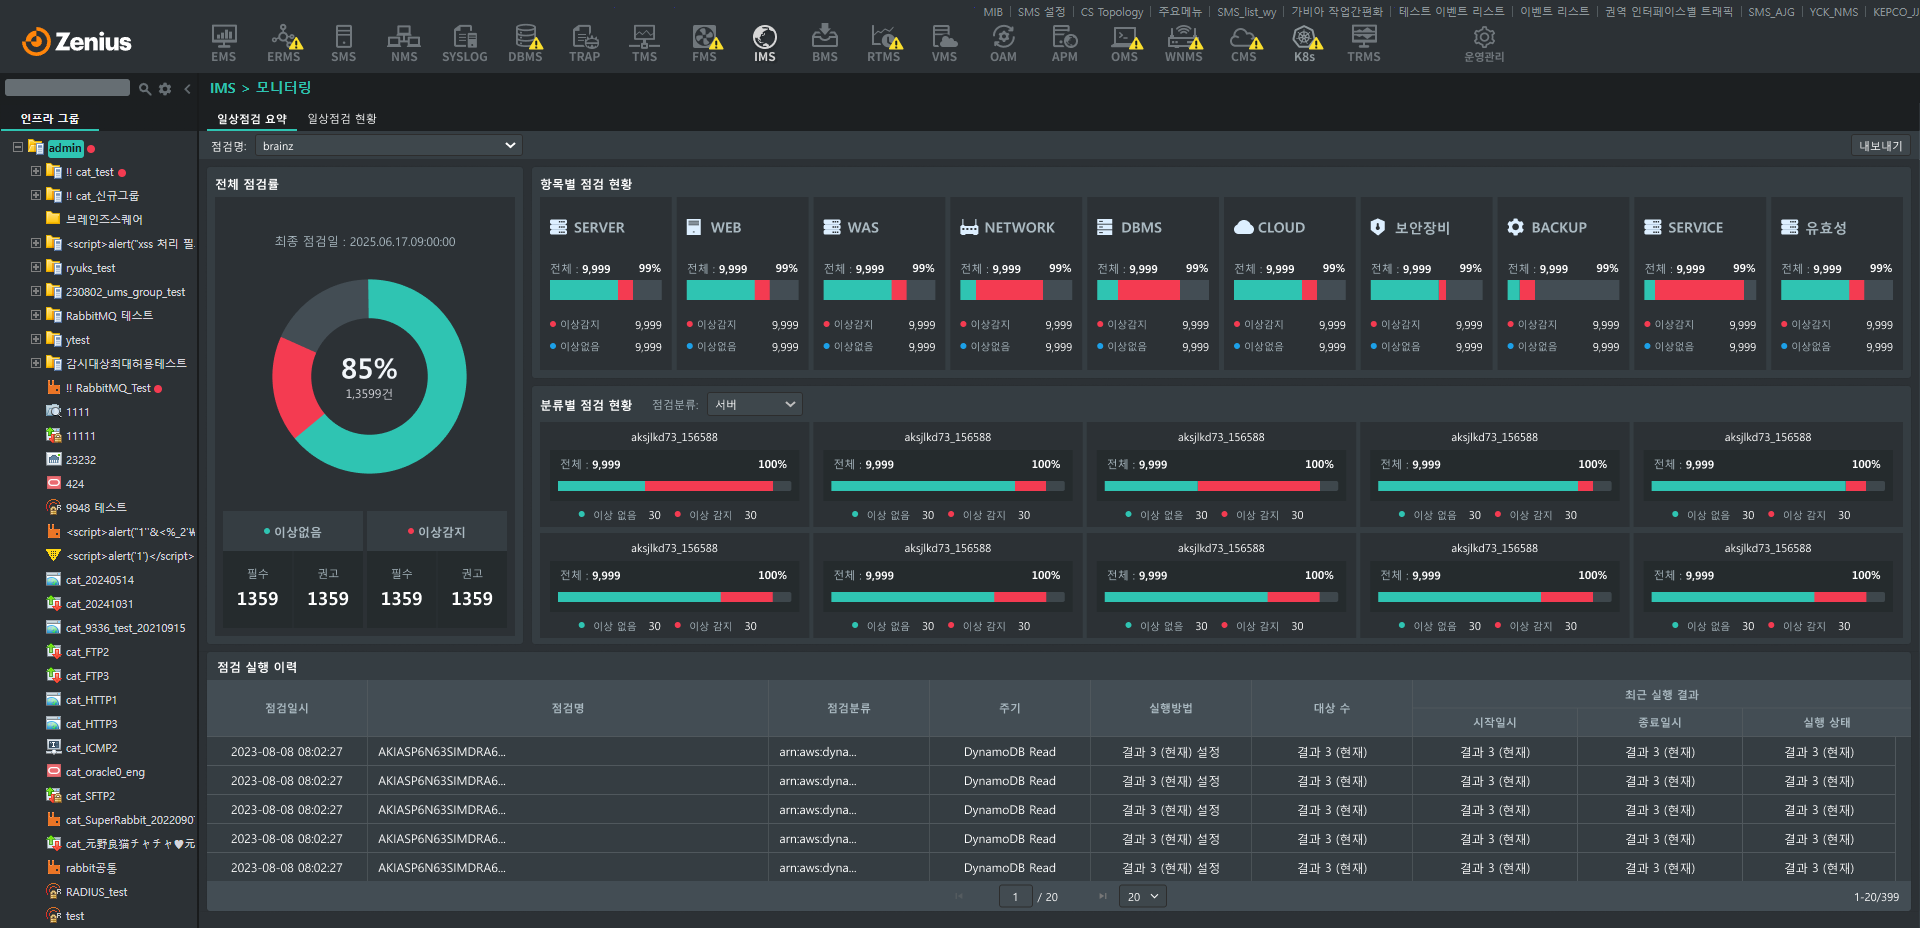
Task: Open the OAM module icon
Action: pyautogui.click(x=1004, y=43)
